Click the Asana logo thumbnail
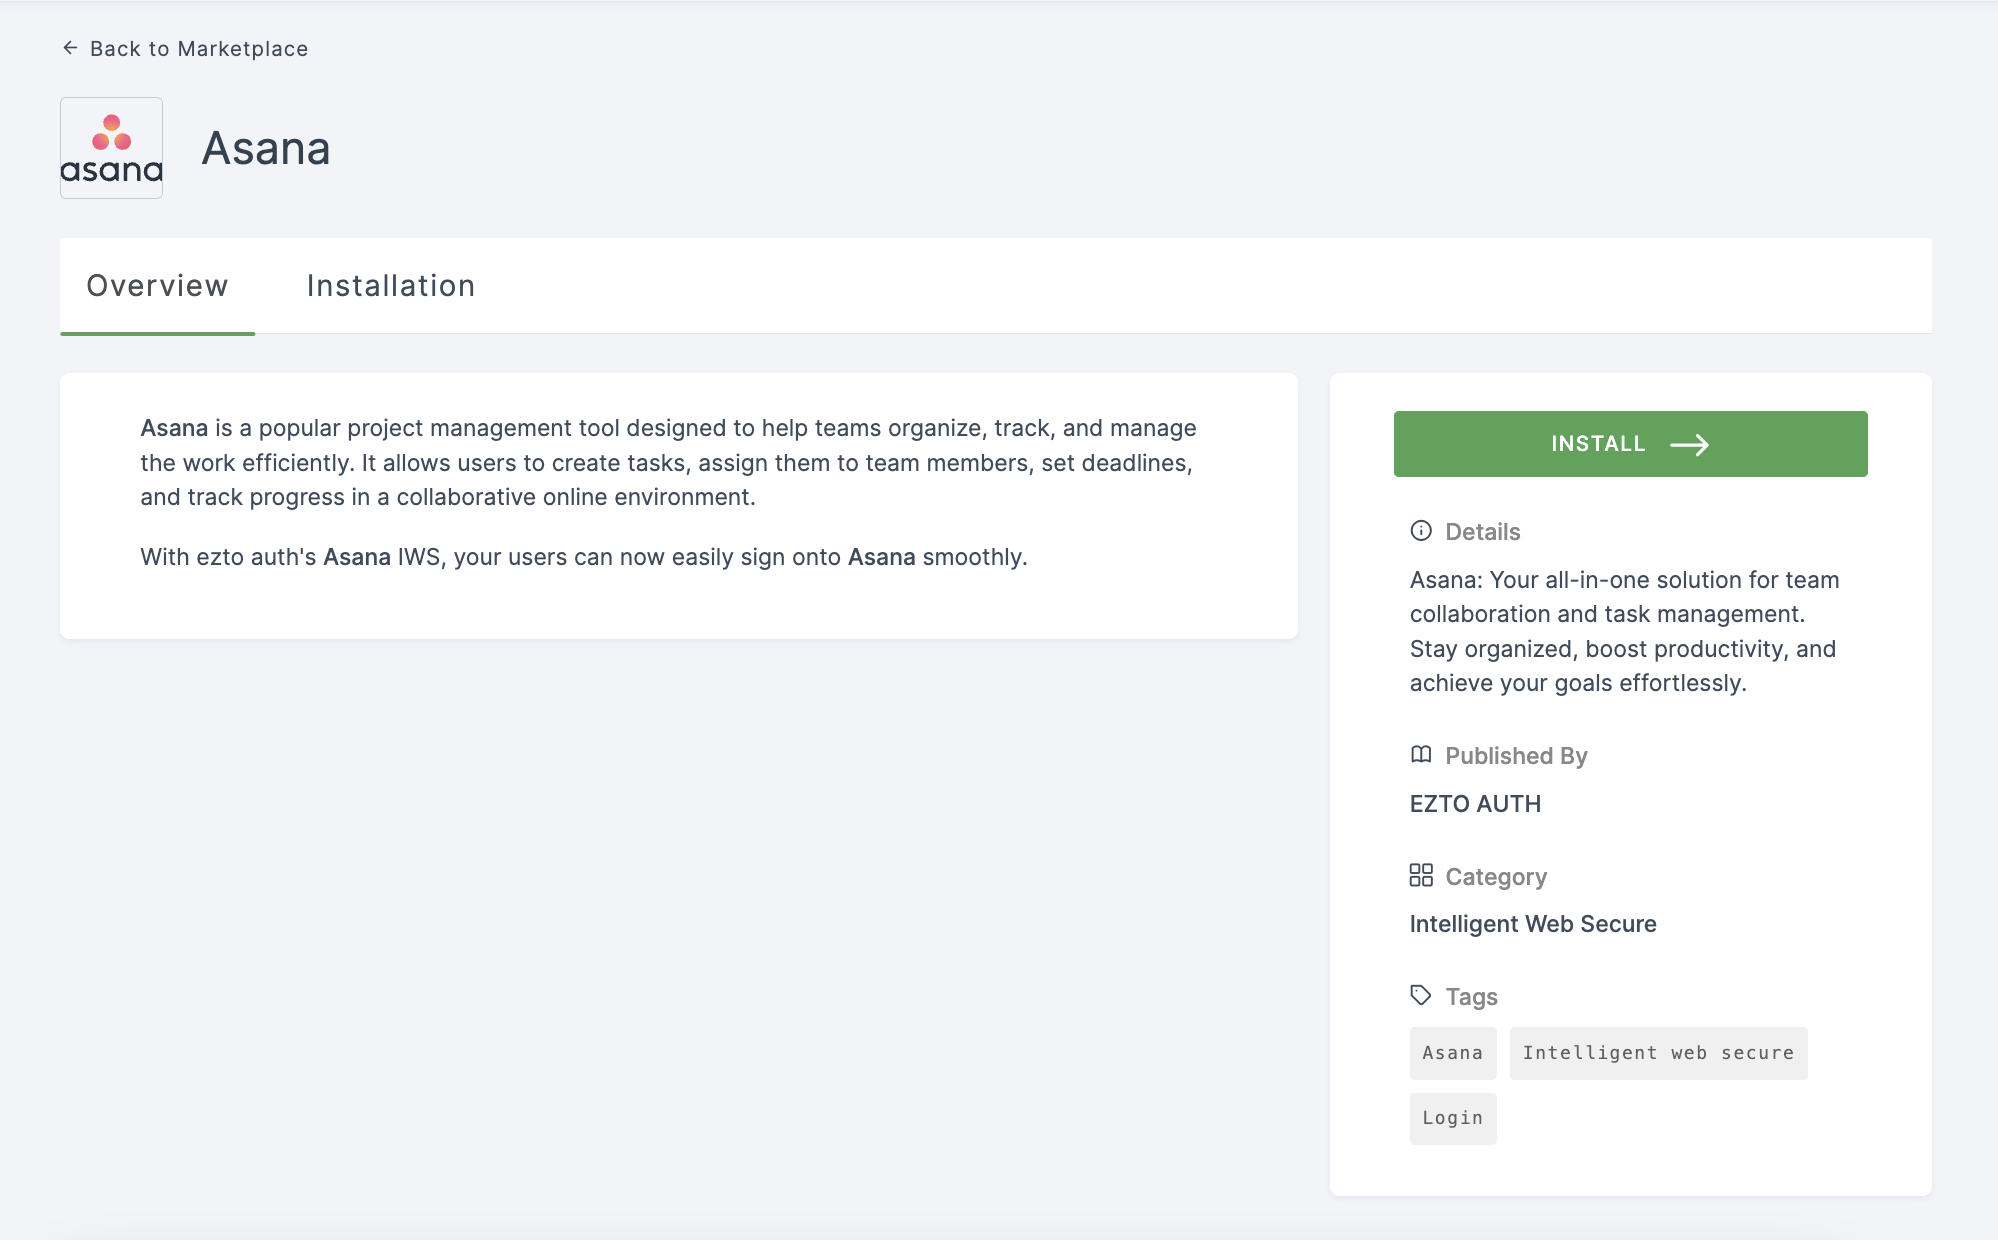The height and width of the screenshot is (1240, 1998). click(x=111, y=148)
